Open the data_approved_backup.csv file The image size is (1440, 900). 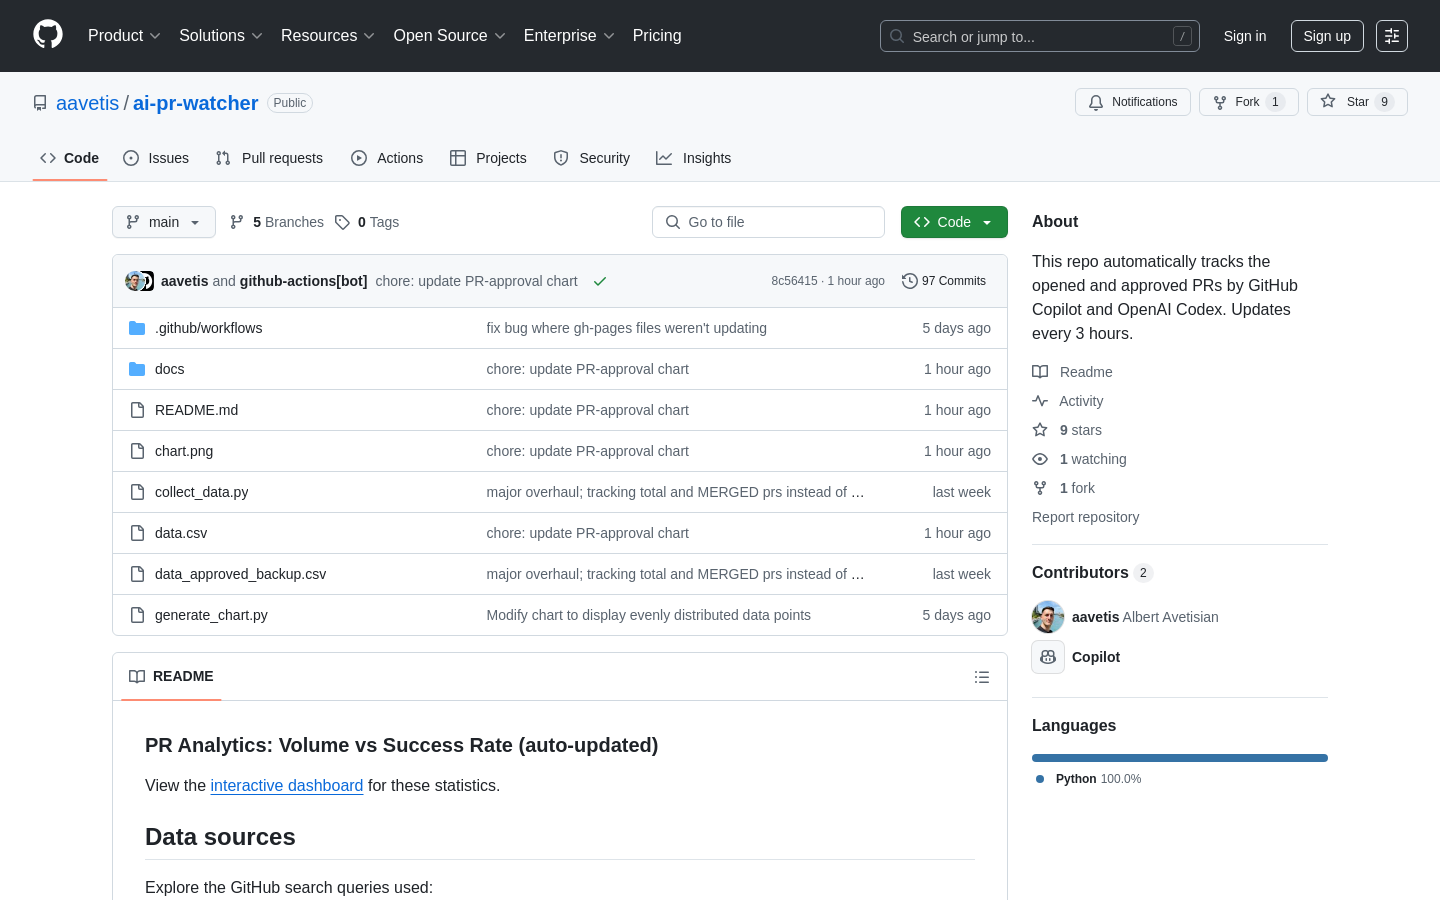(240, 574)
